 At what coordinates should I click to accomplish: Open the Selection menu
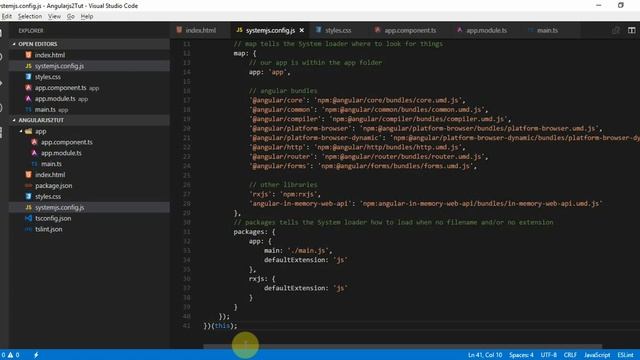(30, 16)
